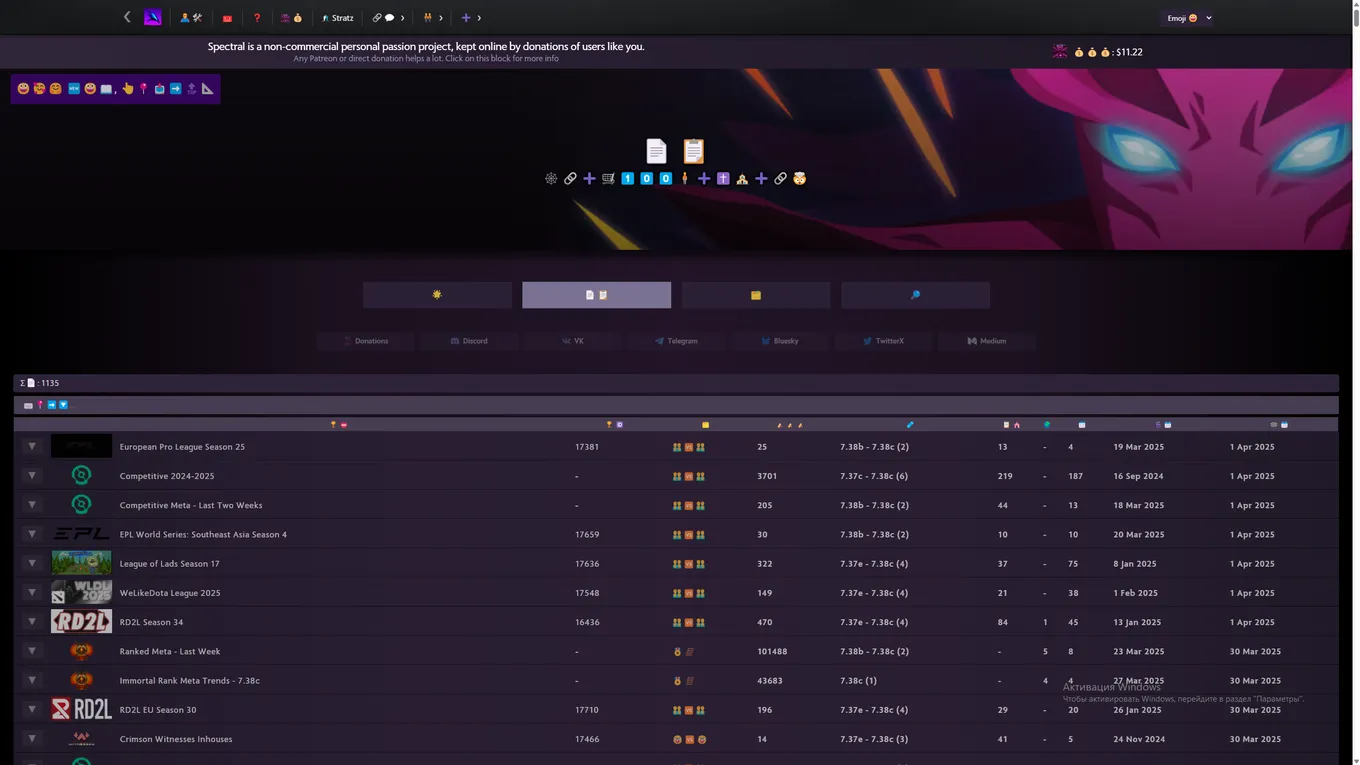Open the Discord link

[x=469, y=341]
